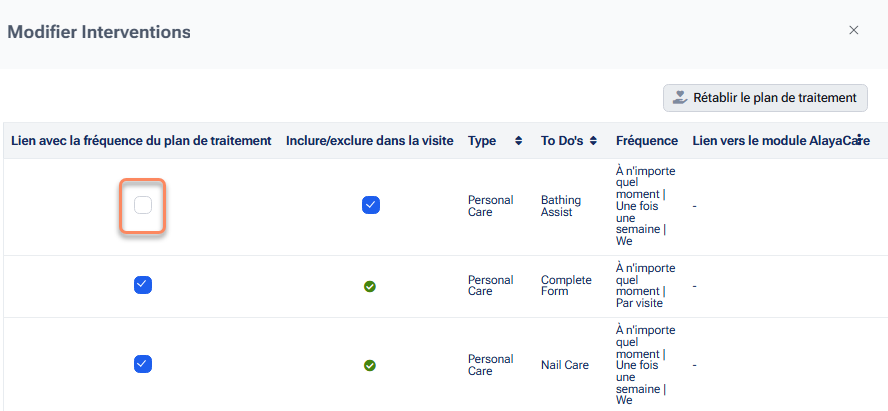Check the frequency link box for Bathing Assist

(143, 205)
